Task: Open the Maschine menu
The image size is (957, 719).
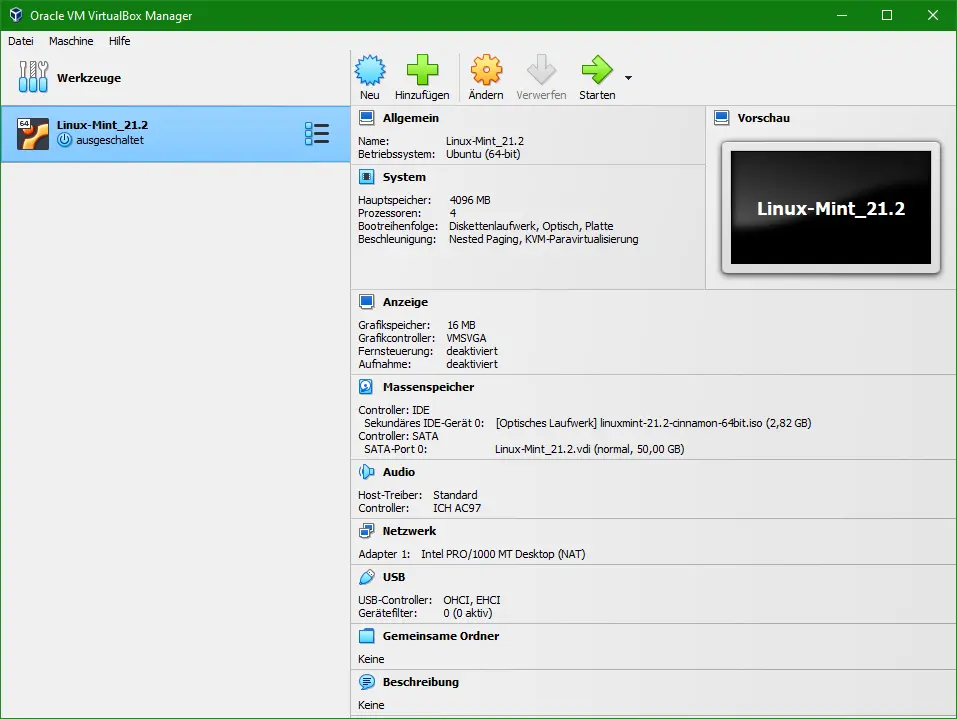Action: pos(70,41)
